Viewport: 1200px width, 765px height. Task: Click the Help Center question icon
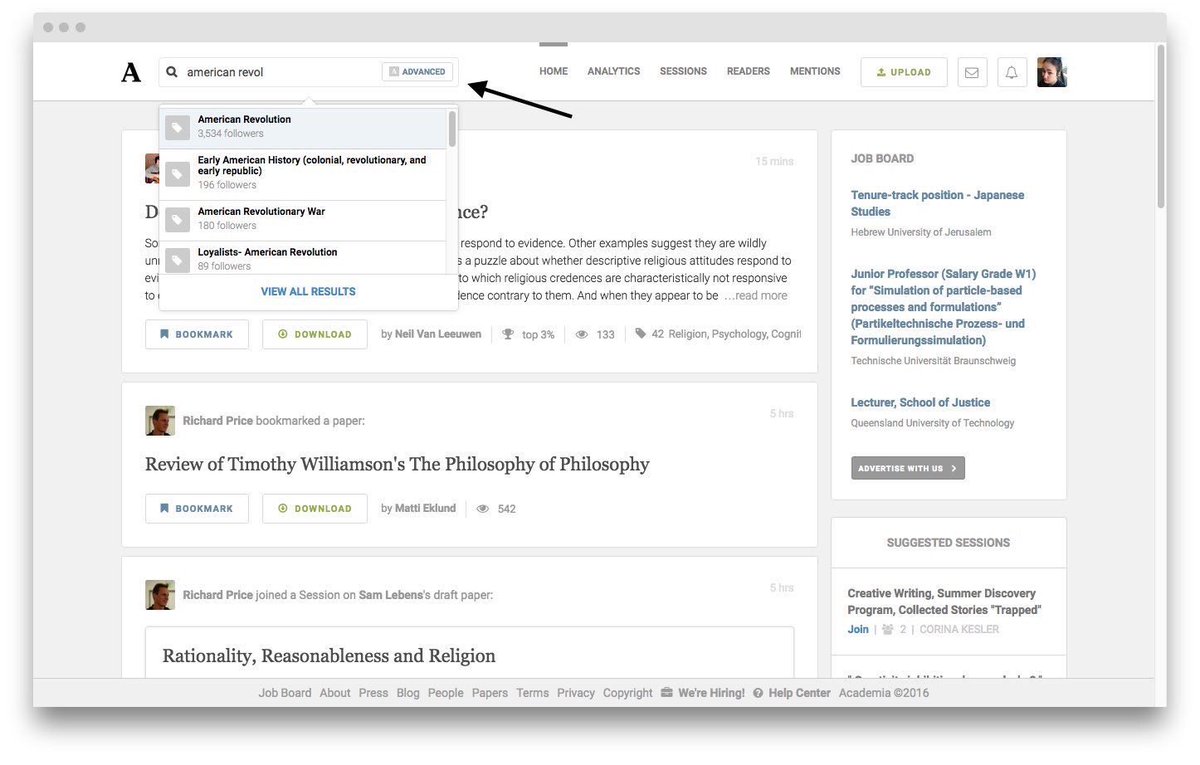pos(758,693)
